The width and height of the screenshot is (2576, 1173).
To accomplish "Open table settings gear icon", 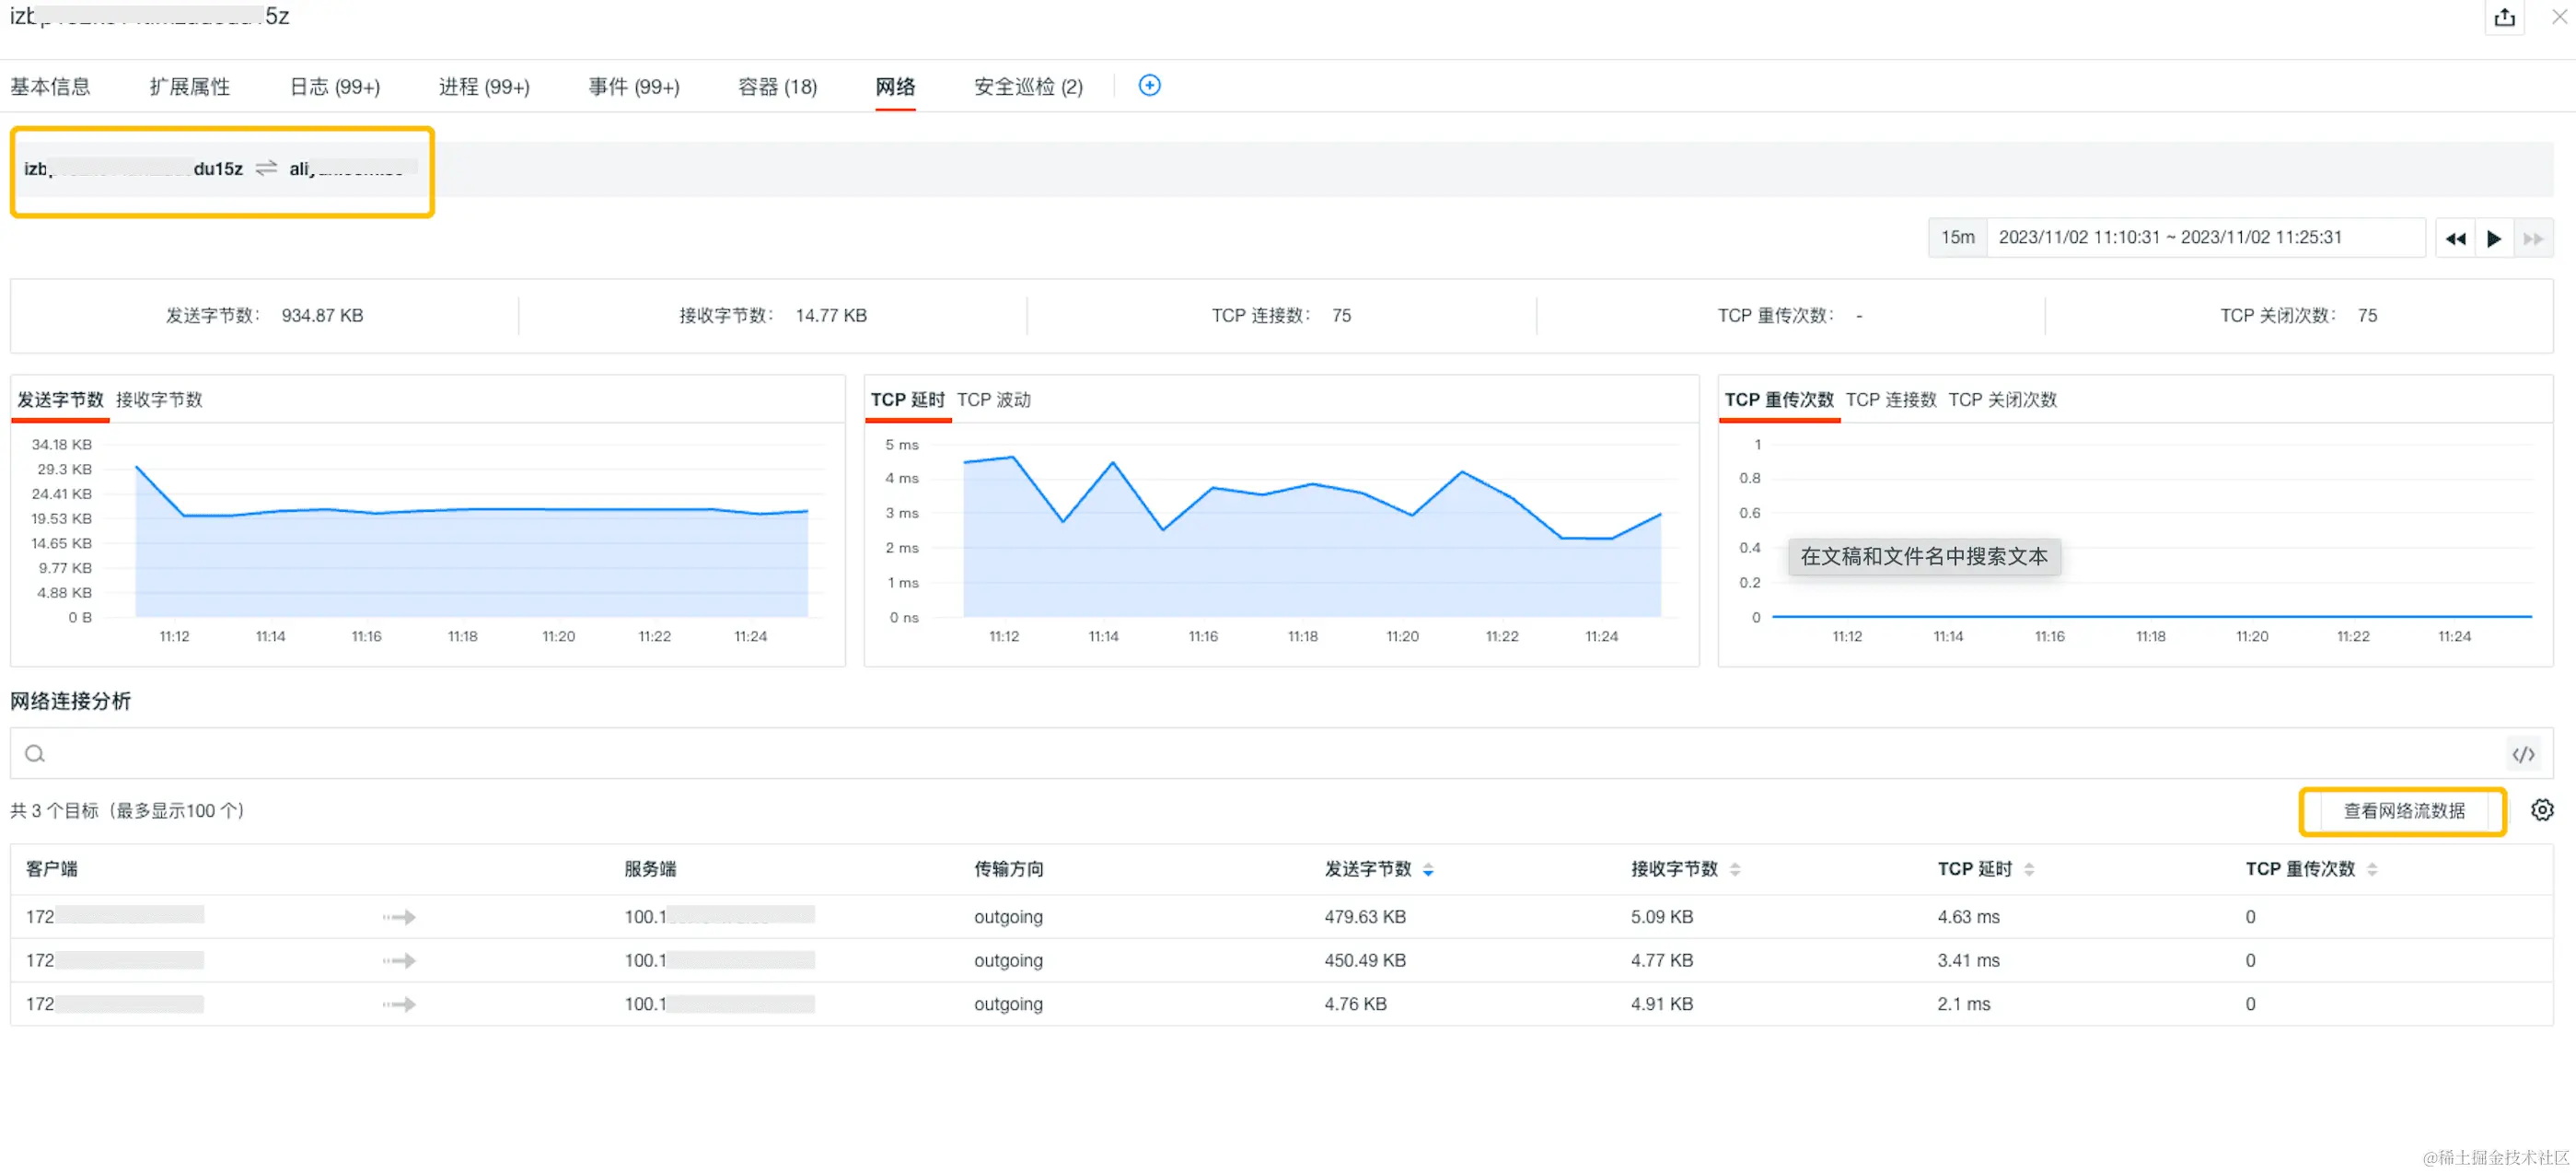I will [2541, 810].
